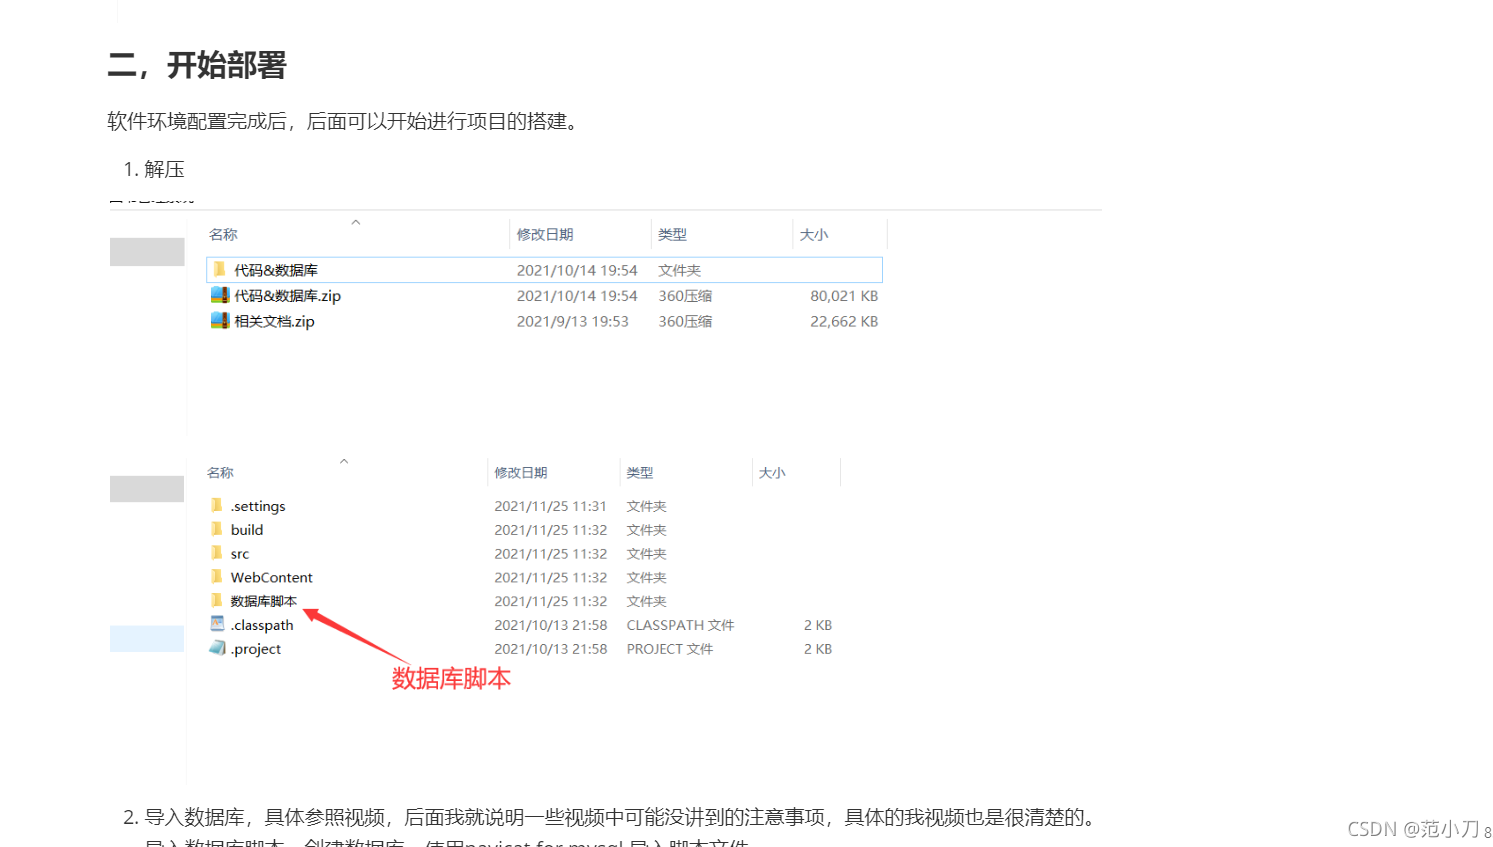The width and height of the screenshot is (1493, 847).
Task: Click the .classpath file icon
Action: click(x=217, y=623)
